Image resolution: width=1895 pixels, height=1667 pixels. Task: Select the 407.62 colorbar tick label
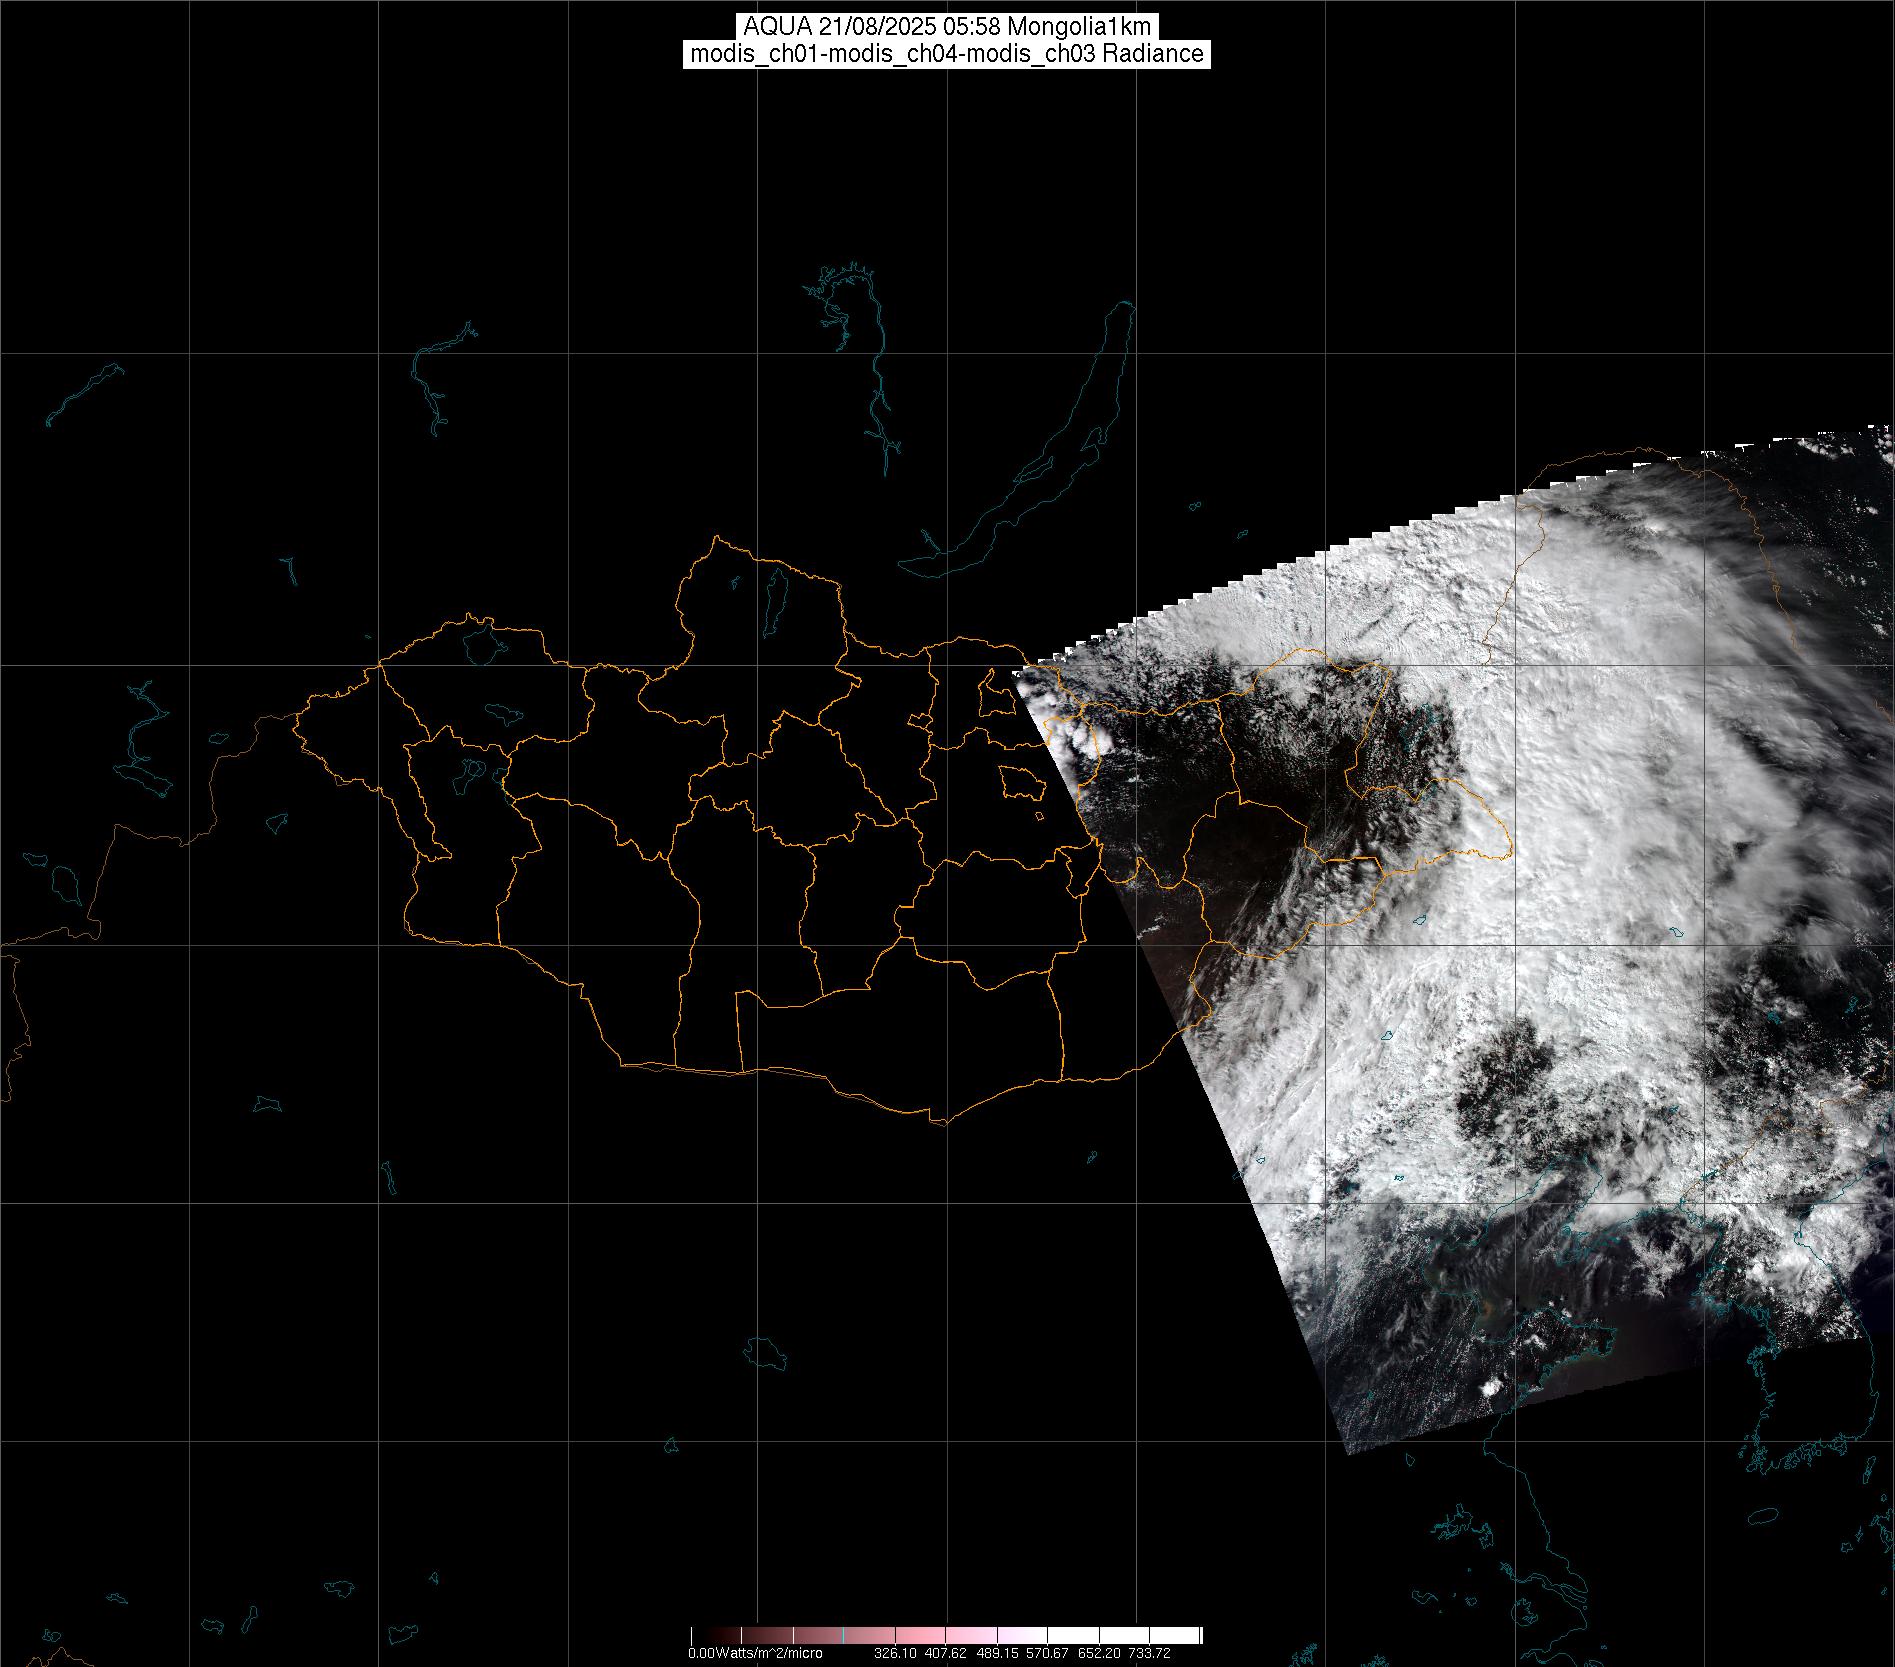(946, 1653)
